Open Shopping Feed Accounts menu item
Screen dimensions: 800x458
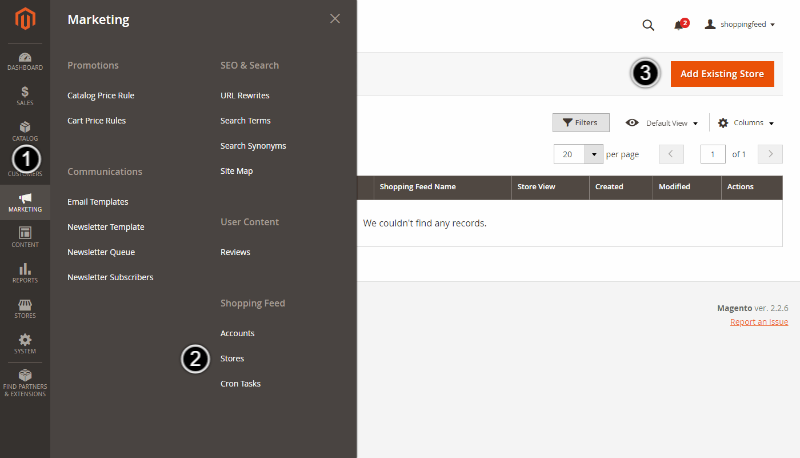click(237, 333)
